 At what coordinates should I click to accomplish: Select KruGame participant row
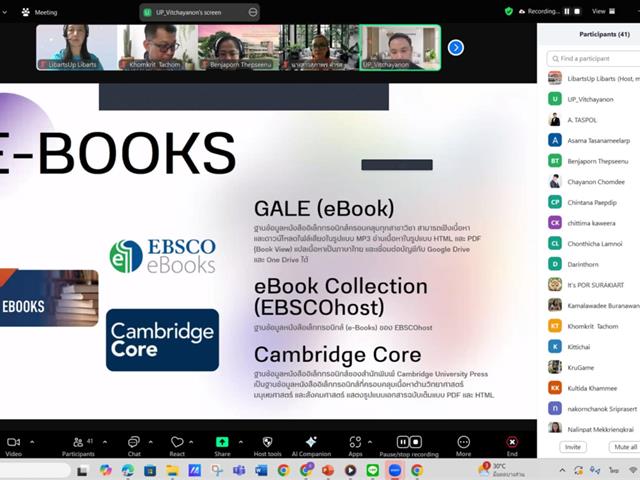pos(594,367)
